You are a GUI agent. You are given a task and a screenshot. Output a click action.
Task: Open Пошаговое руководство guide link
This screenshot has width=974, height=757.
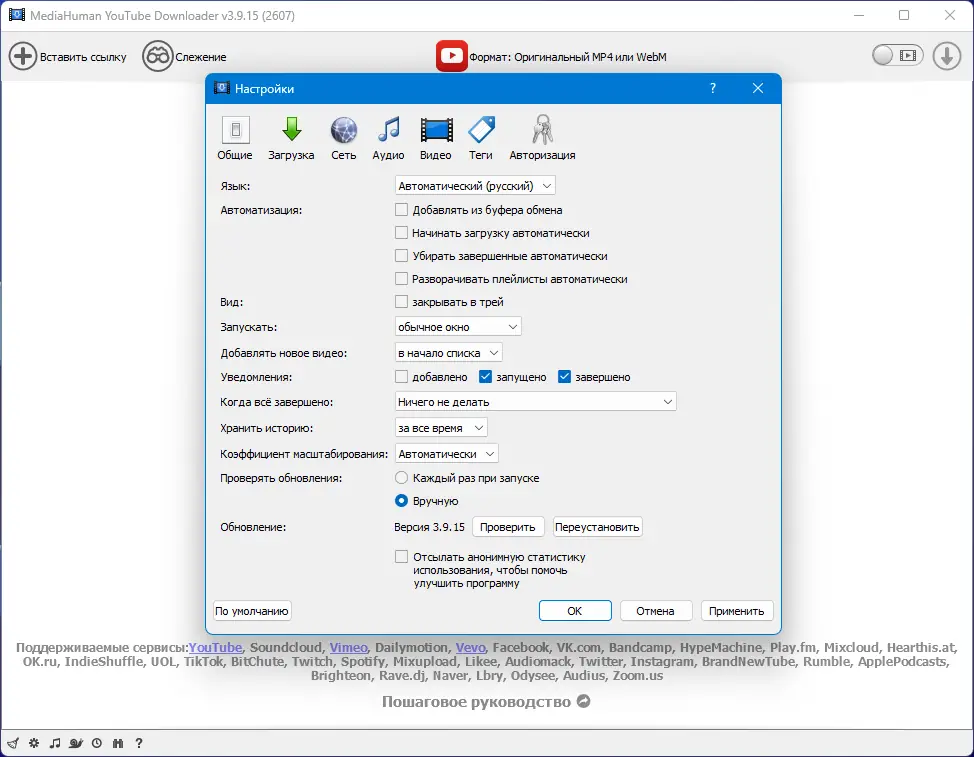(x=476, y=702)
